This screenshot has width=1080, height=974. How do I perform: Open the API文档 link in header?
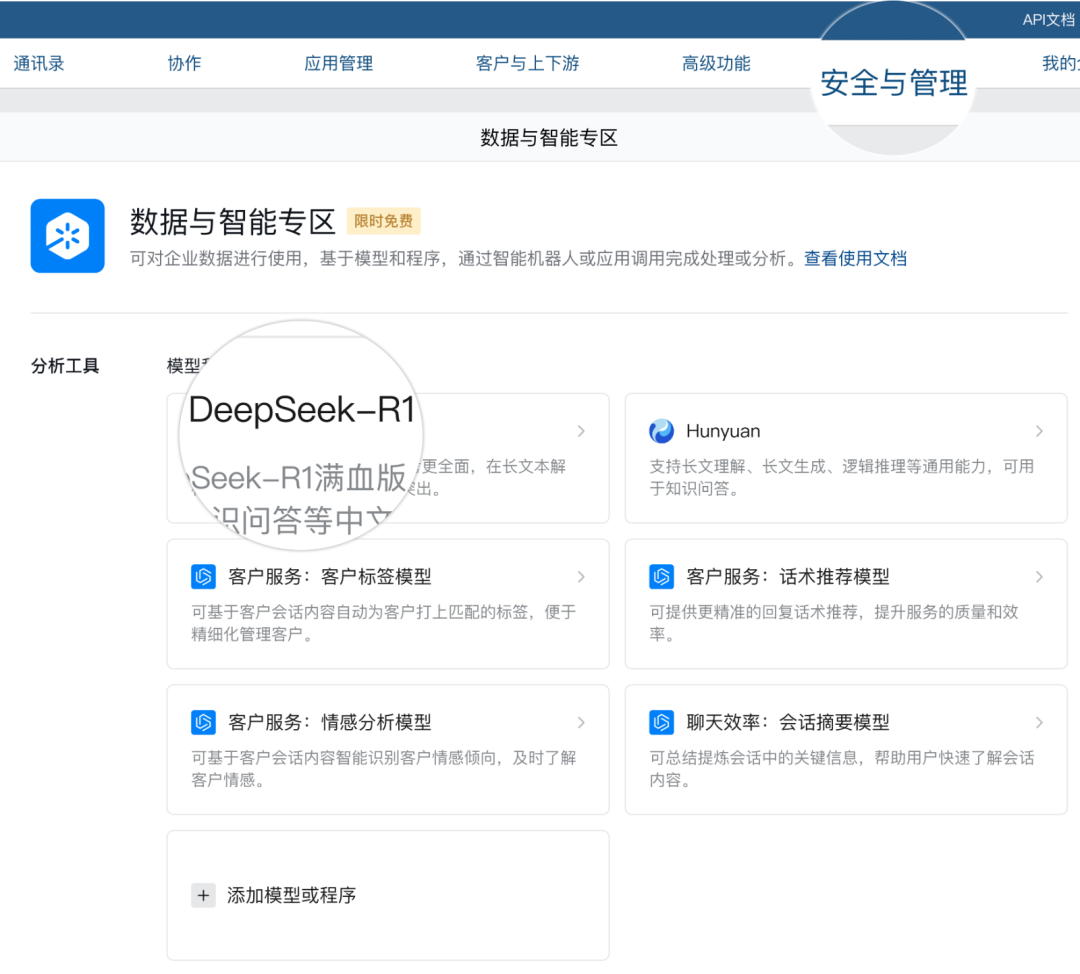(1048, 20)
